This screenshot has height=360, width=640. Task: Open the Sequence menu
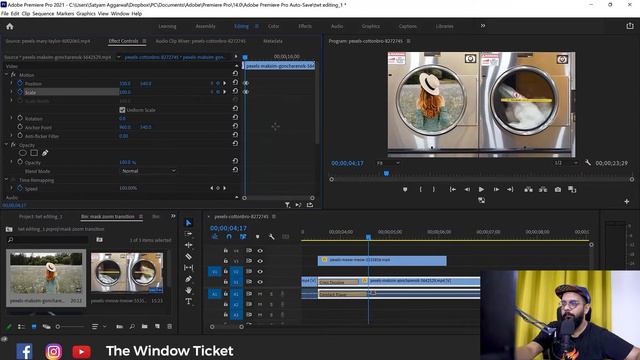pyautogui.click(x=43, y=13)
